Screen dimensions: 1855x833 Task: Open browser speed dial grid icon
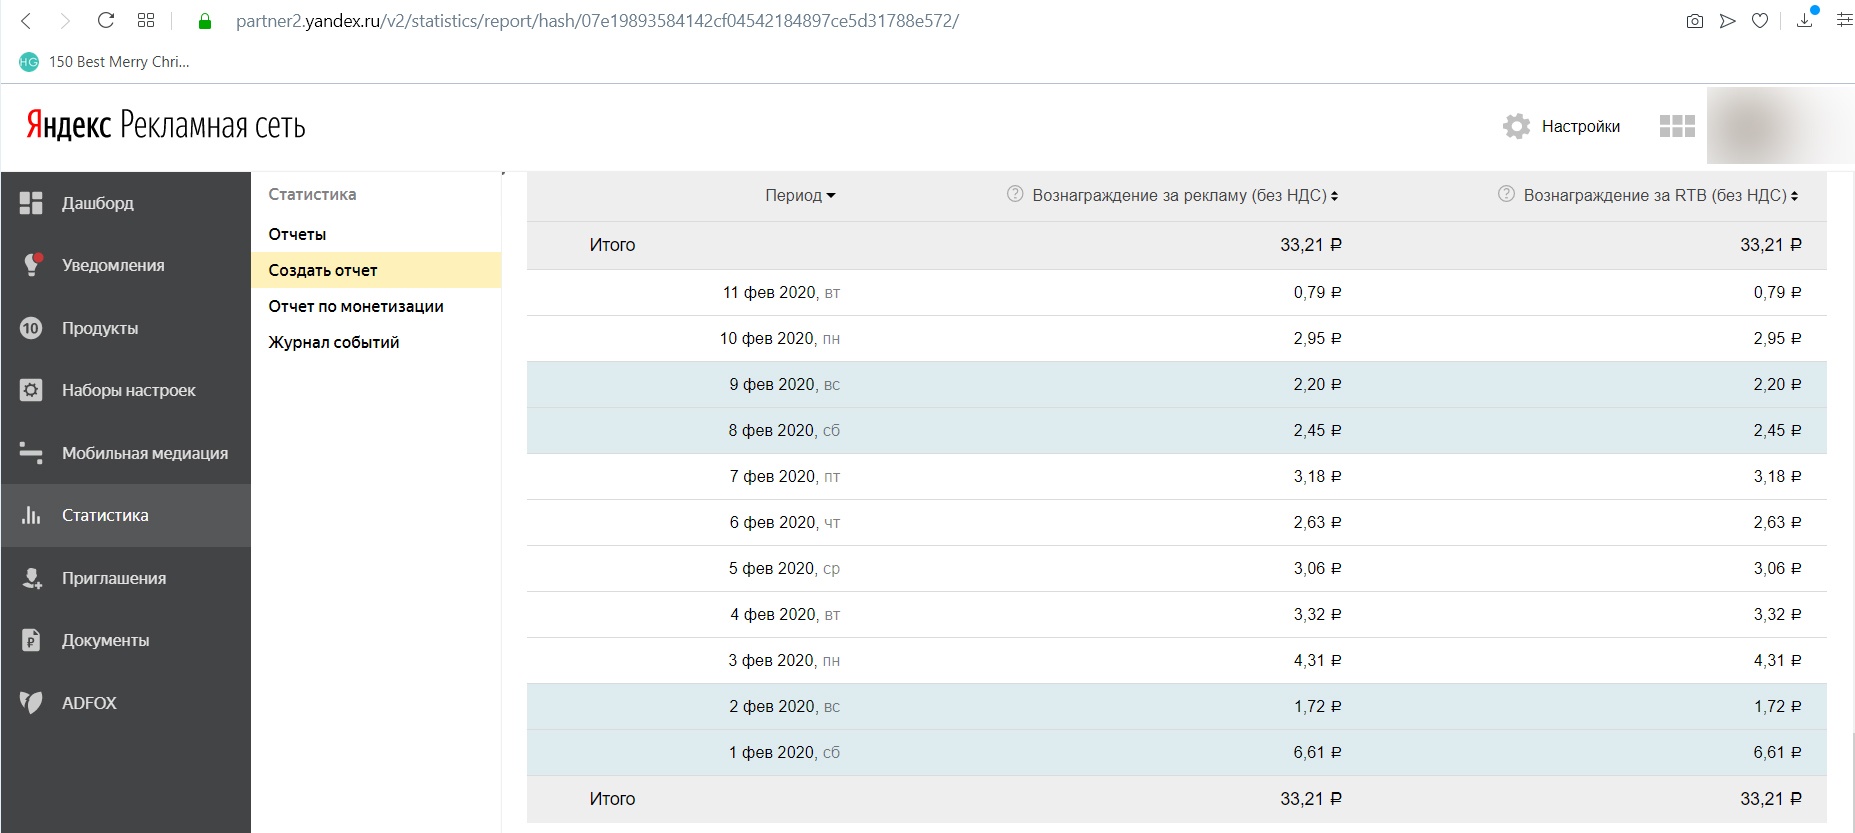click(x=146, y=21)
